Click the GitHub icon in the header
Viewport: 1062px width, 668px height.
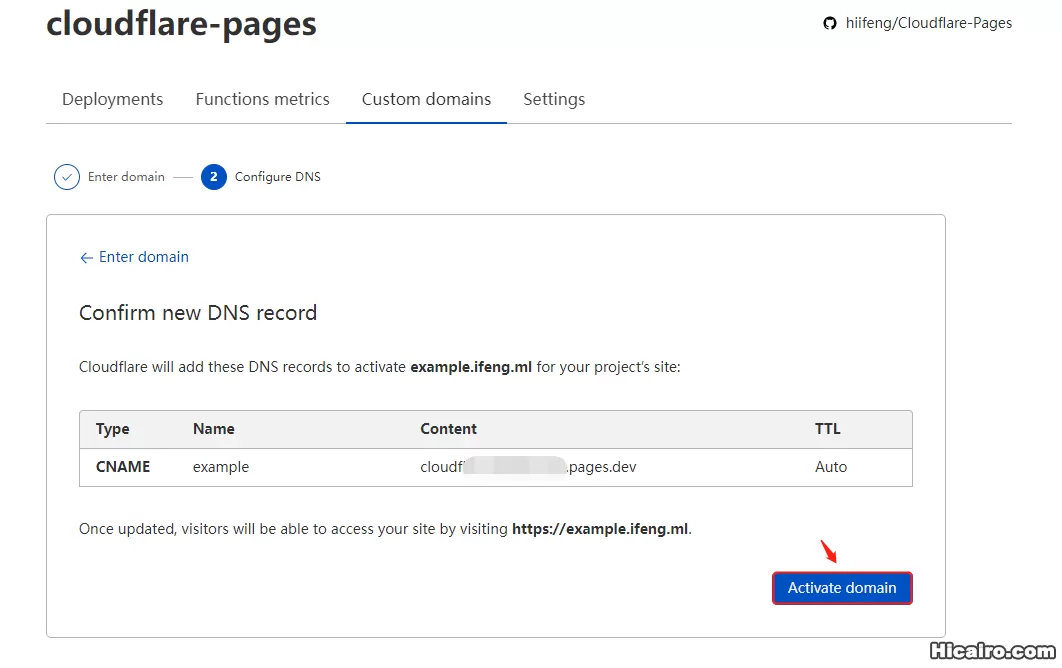click(830, 22)
